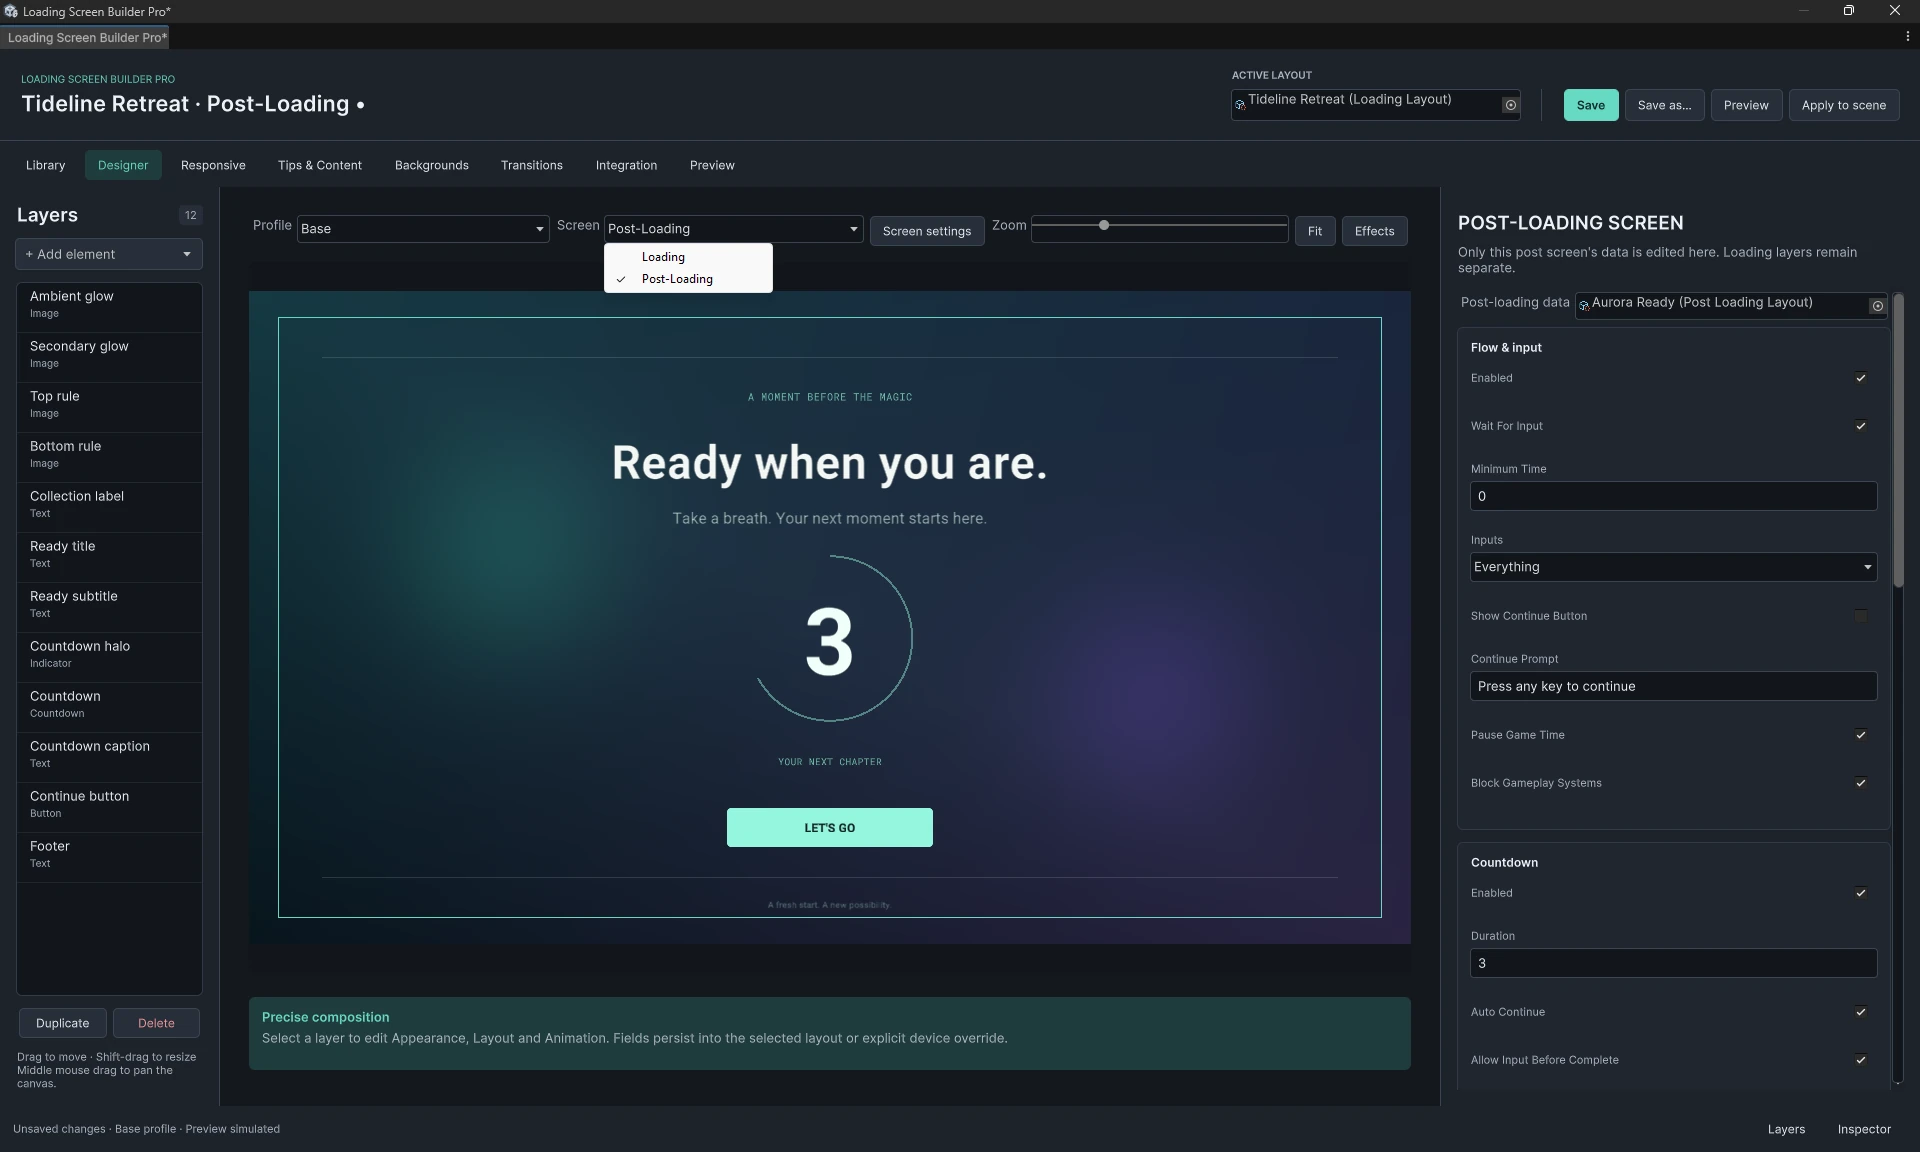The height and width of the screenshot is (1152, 1920).
Task: Click the Zoom slider handle
Action: [x=1104, y=226]
